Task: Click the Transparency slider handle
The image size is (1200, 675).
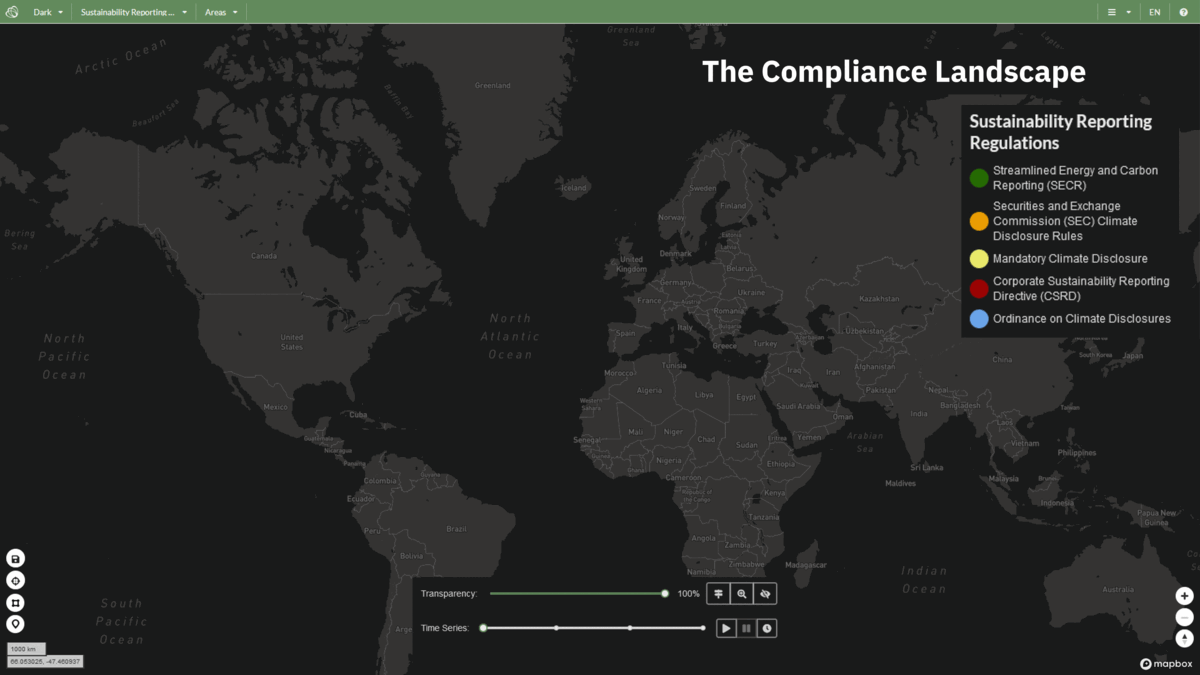Action: [665, 594]
